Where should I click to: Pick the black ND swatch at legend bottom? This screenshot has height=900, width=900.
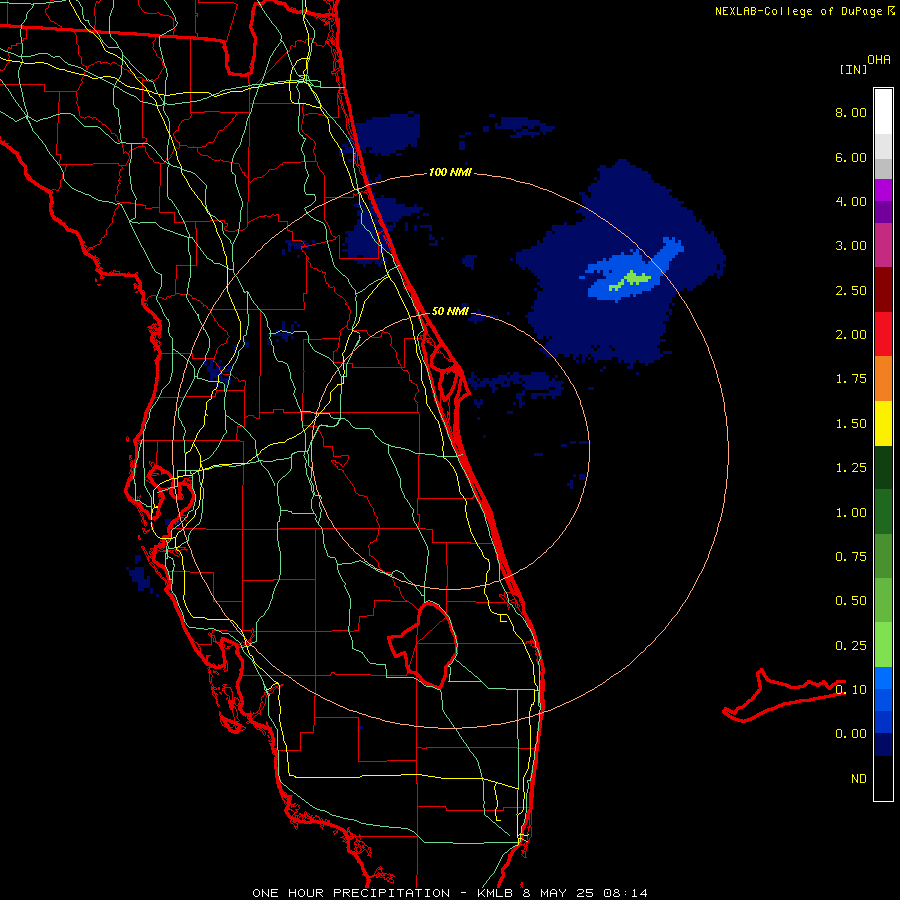(883, 778)
